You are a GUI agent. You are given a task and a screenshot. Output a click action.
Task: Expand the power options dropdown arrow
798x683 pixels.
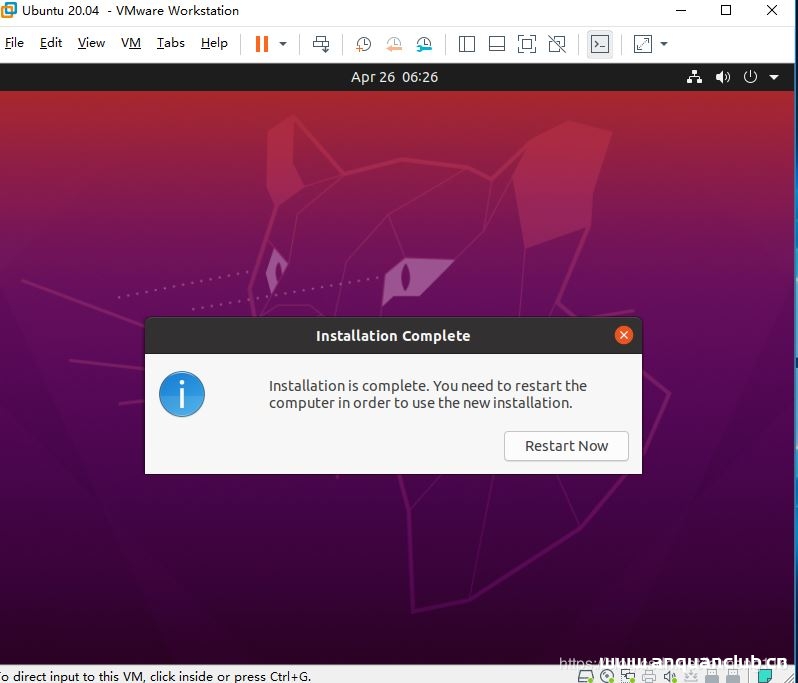click(283, 44)
